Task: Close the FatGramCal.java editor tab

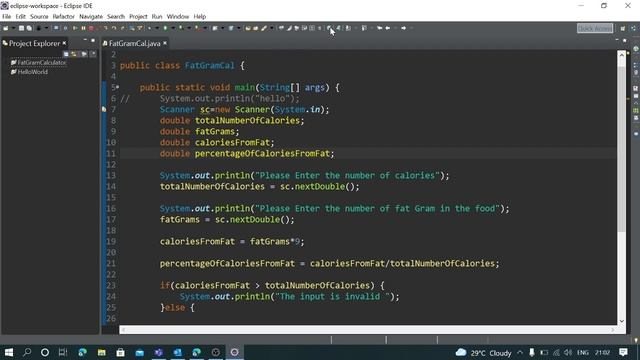Action: coord(165,43)
